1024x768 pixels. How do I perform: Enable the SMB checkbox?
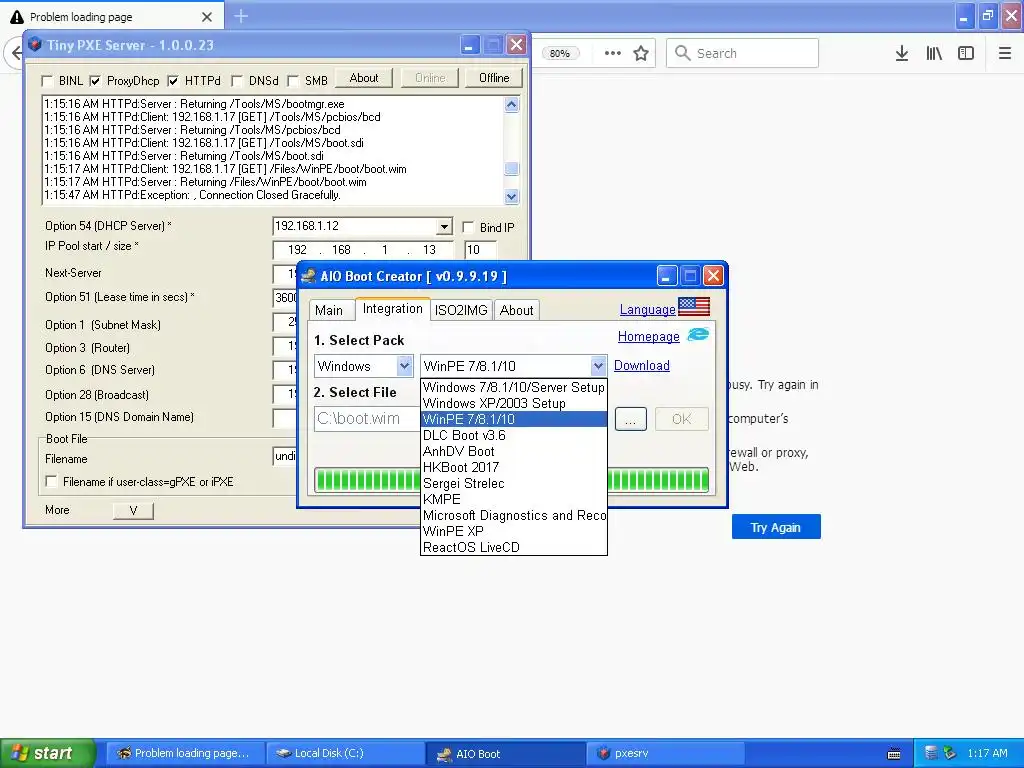(293, 81)
